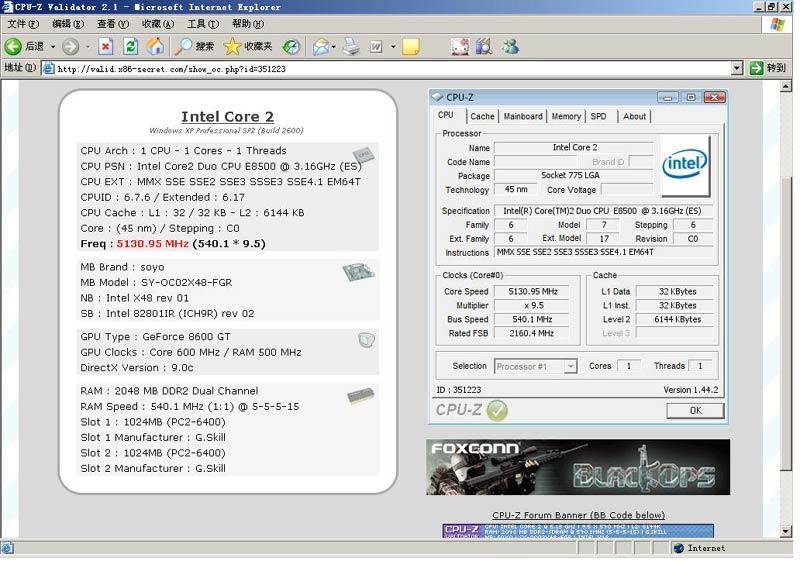Open the Edit menu (编辑)
The image size is (800, 561).
tap(68, 24)
